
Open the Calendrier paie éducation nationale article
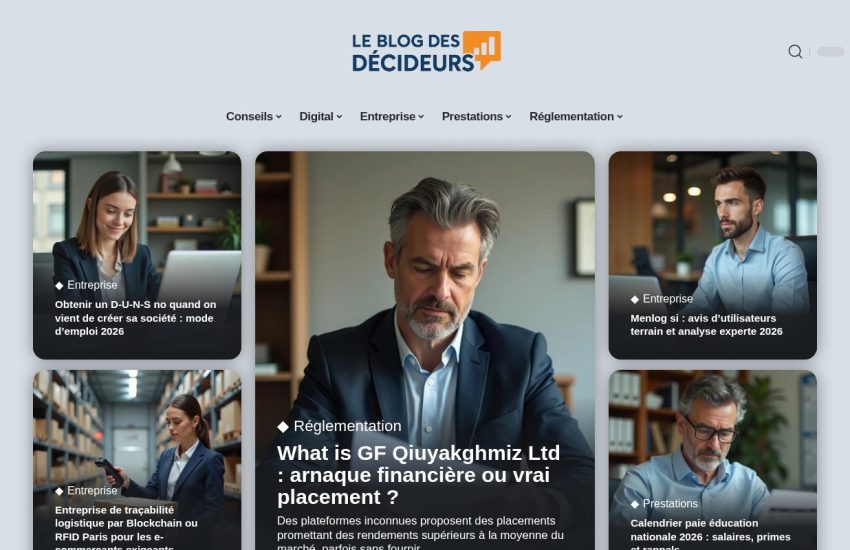(x=710, y=535)
